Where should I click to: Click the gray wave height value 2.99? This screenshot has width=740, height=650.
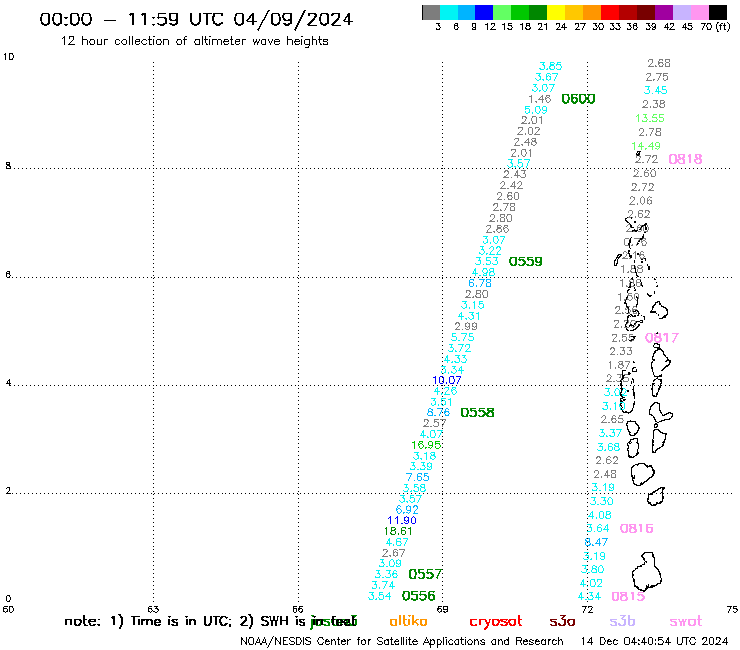(466, 326)
